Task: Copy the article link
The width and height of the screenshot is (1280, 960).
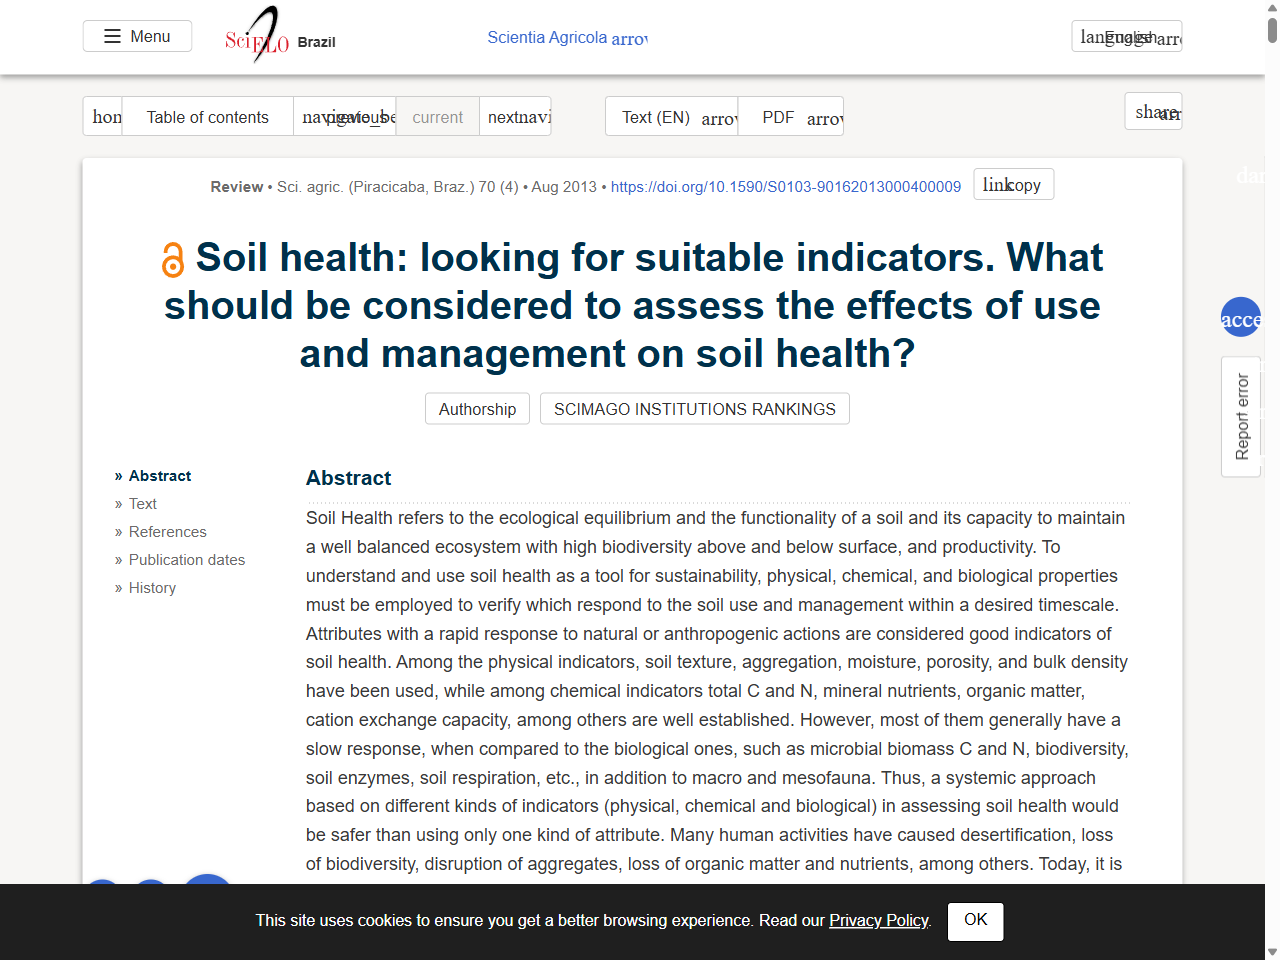Action: tap(1013, 184)
